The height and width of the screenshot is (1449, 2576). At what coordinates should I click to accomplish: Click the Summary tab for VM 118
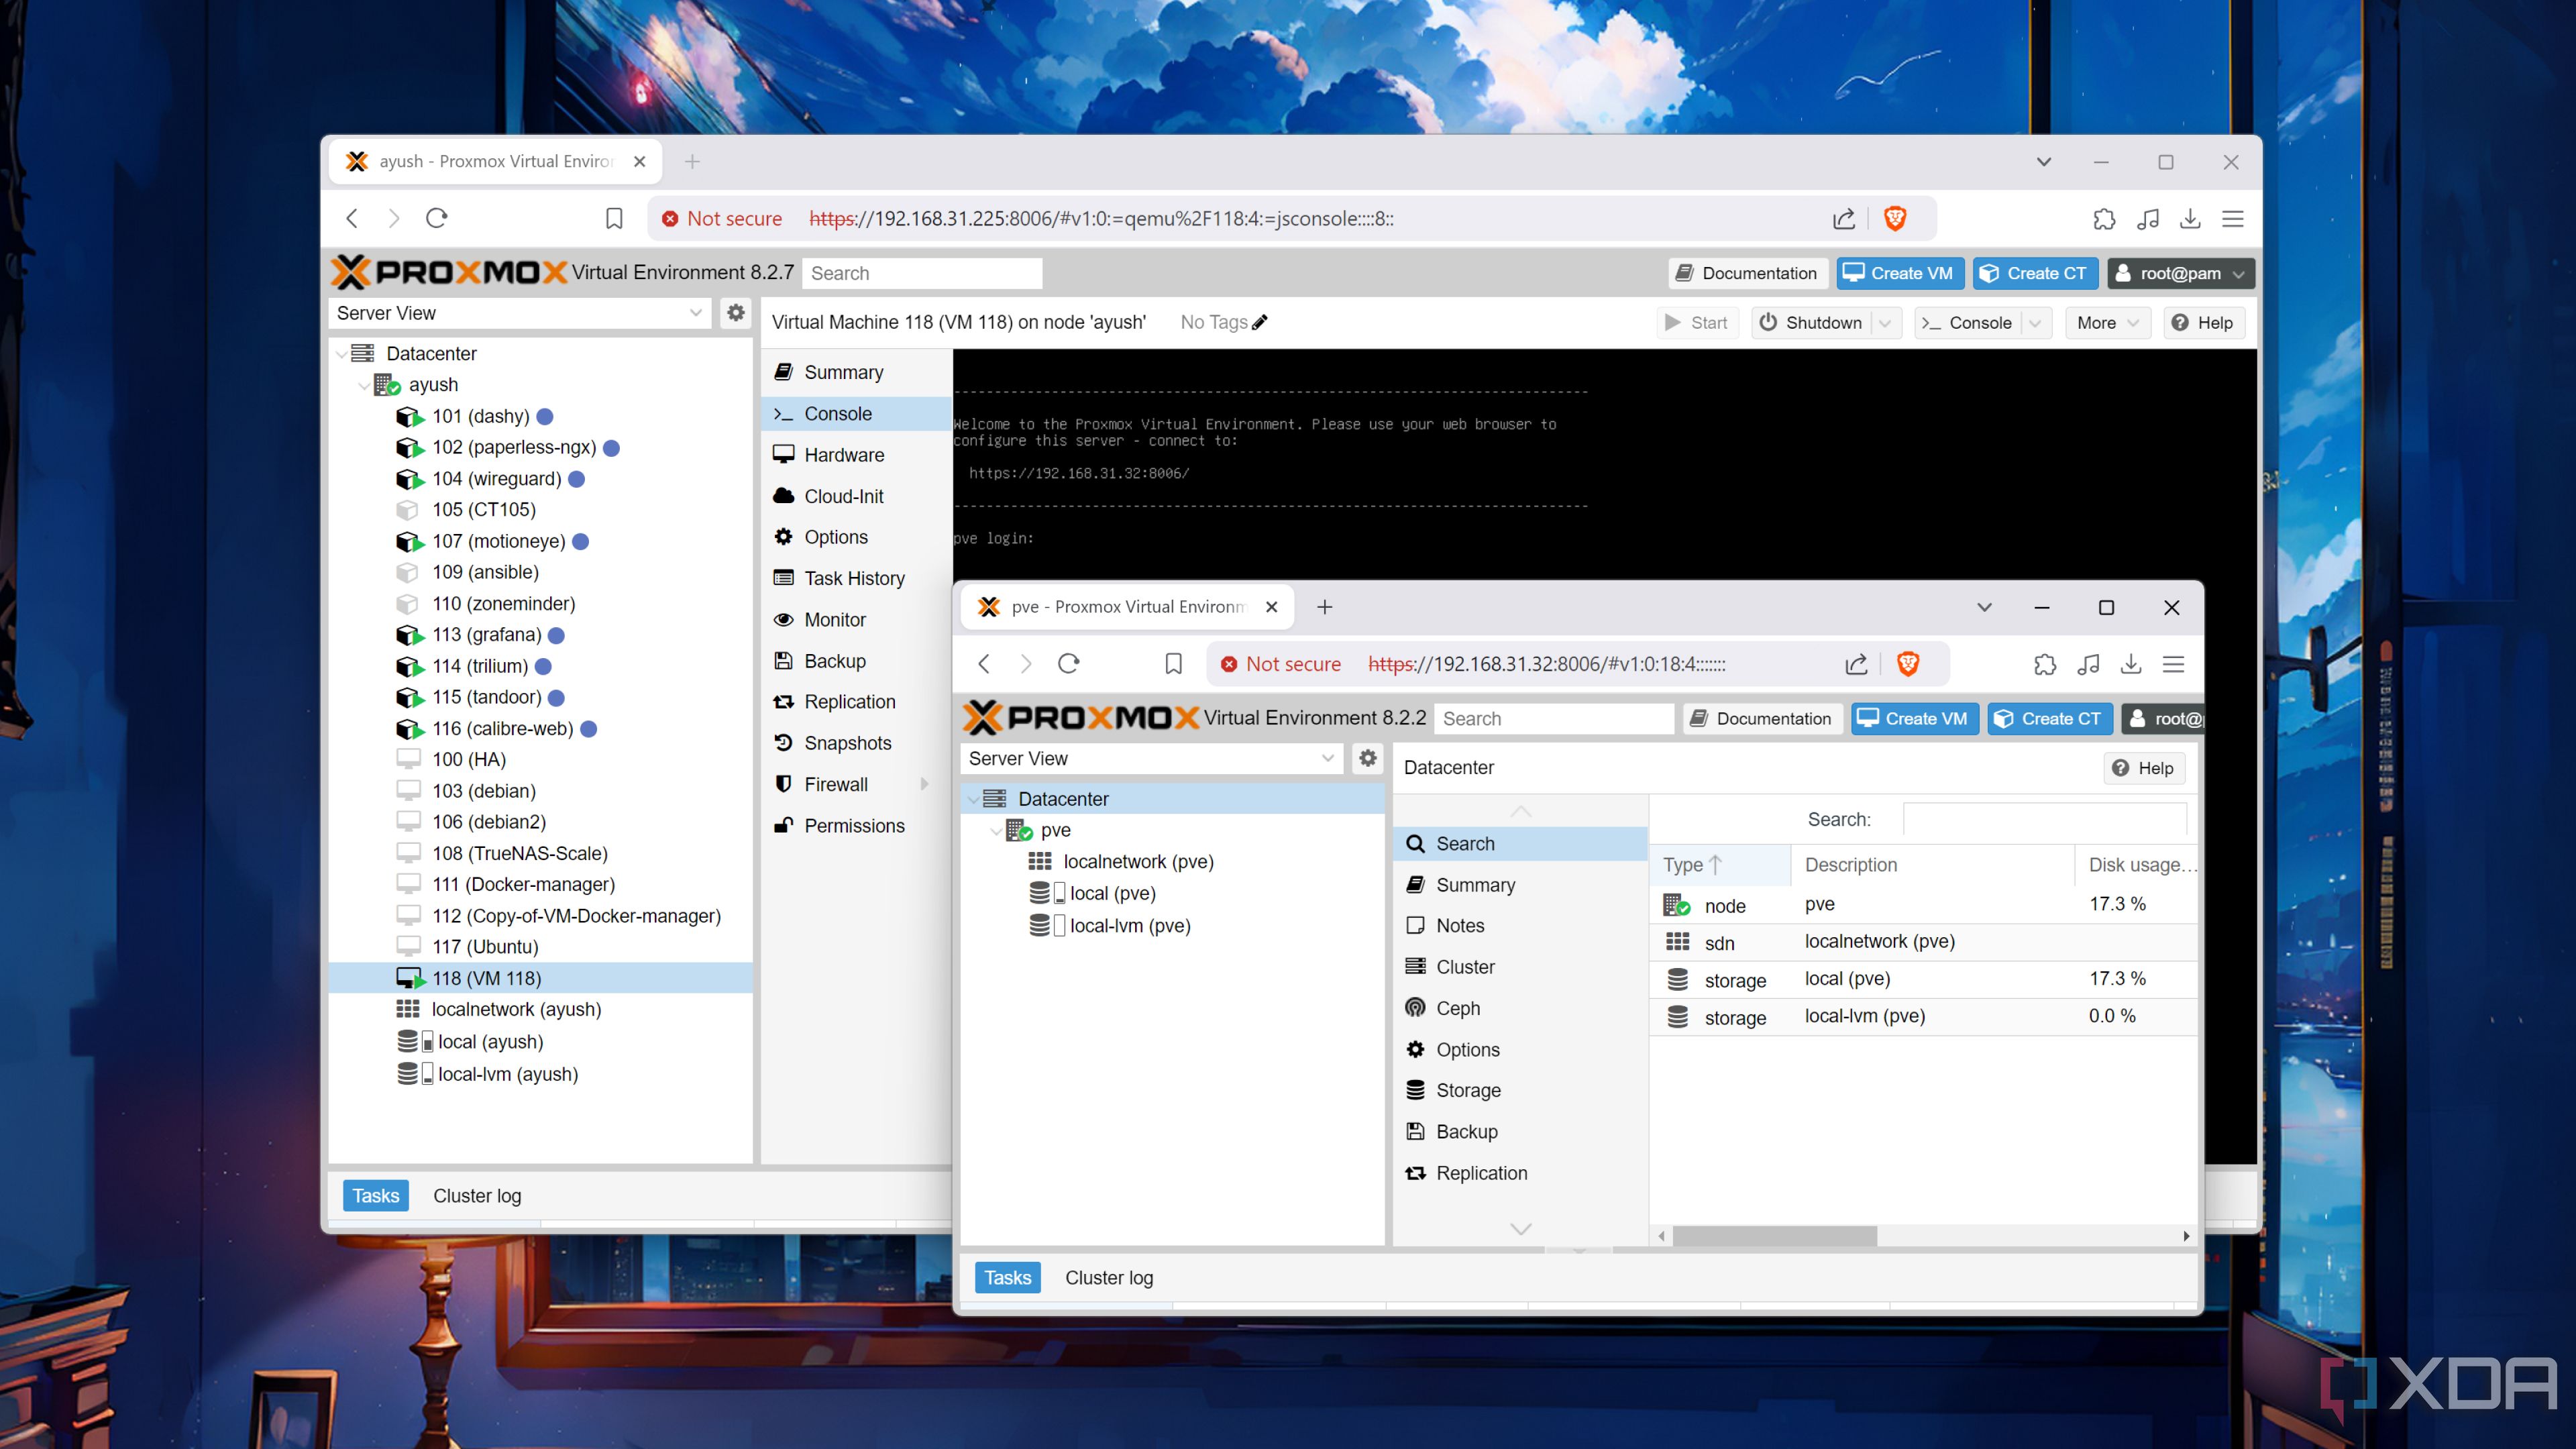844,372
